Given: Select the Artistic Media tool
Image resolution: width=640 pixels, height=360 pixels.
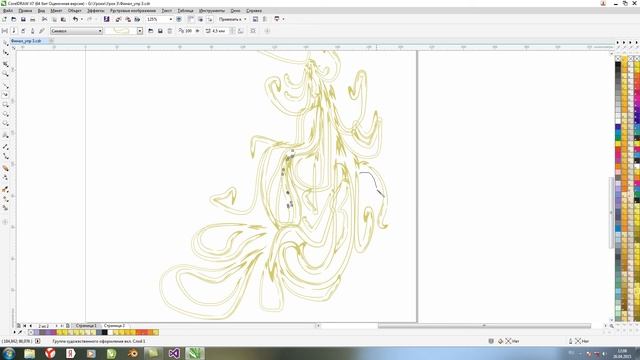Looking at the screenshot, I should 5,95.
